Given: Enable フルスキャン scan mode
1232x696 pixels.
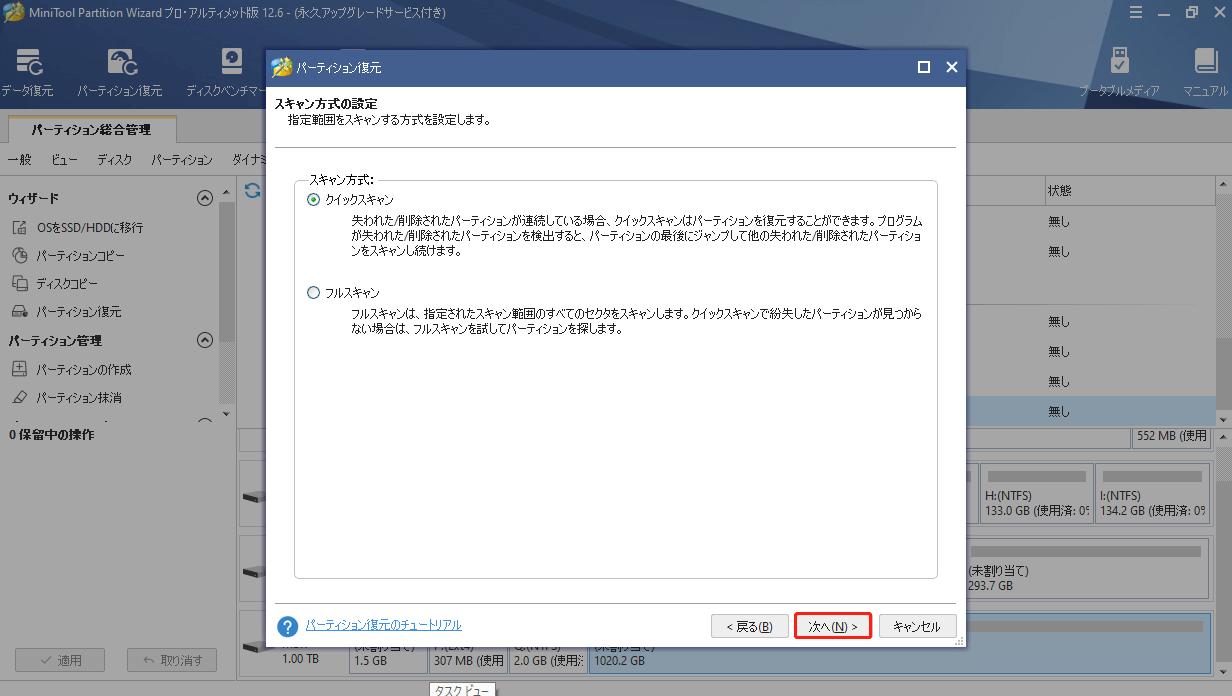Looking at the screenshot, I should coord(313,292).
